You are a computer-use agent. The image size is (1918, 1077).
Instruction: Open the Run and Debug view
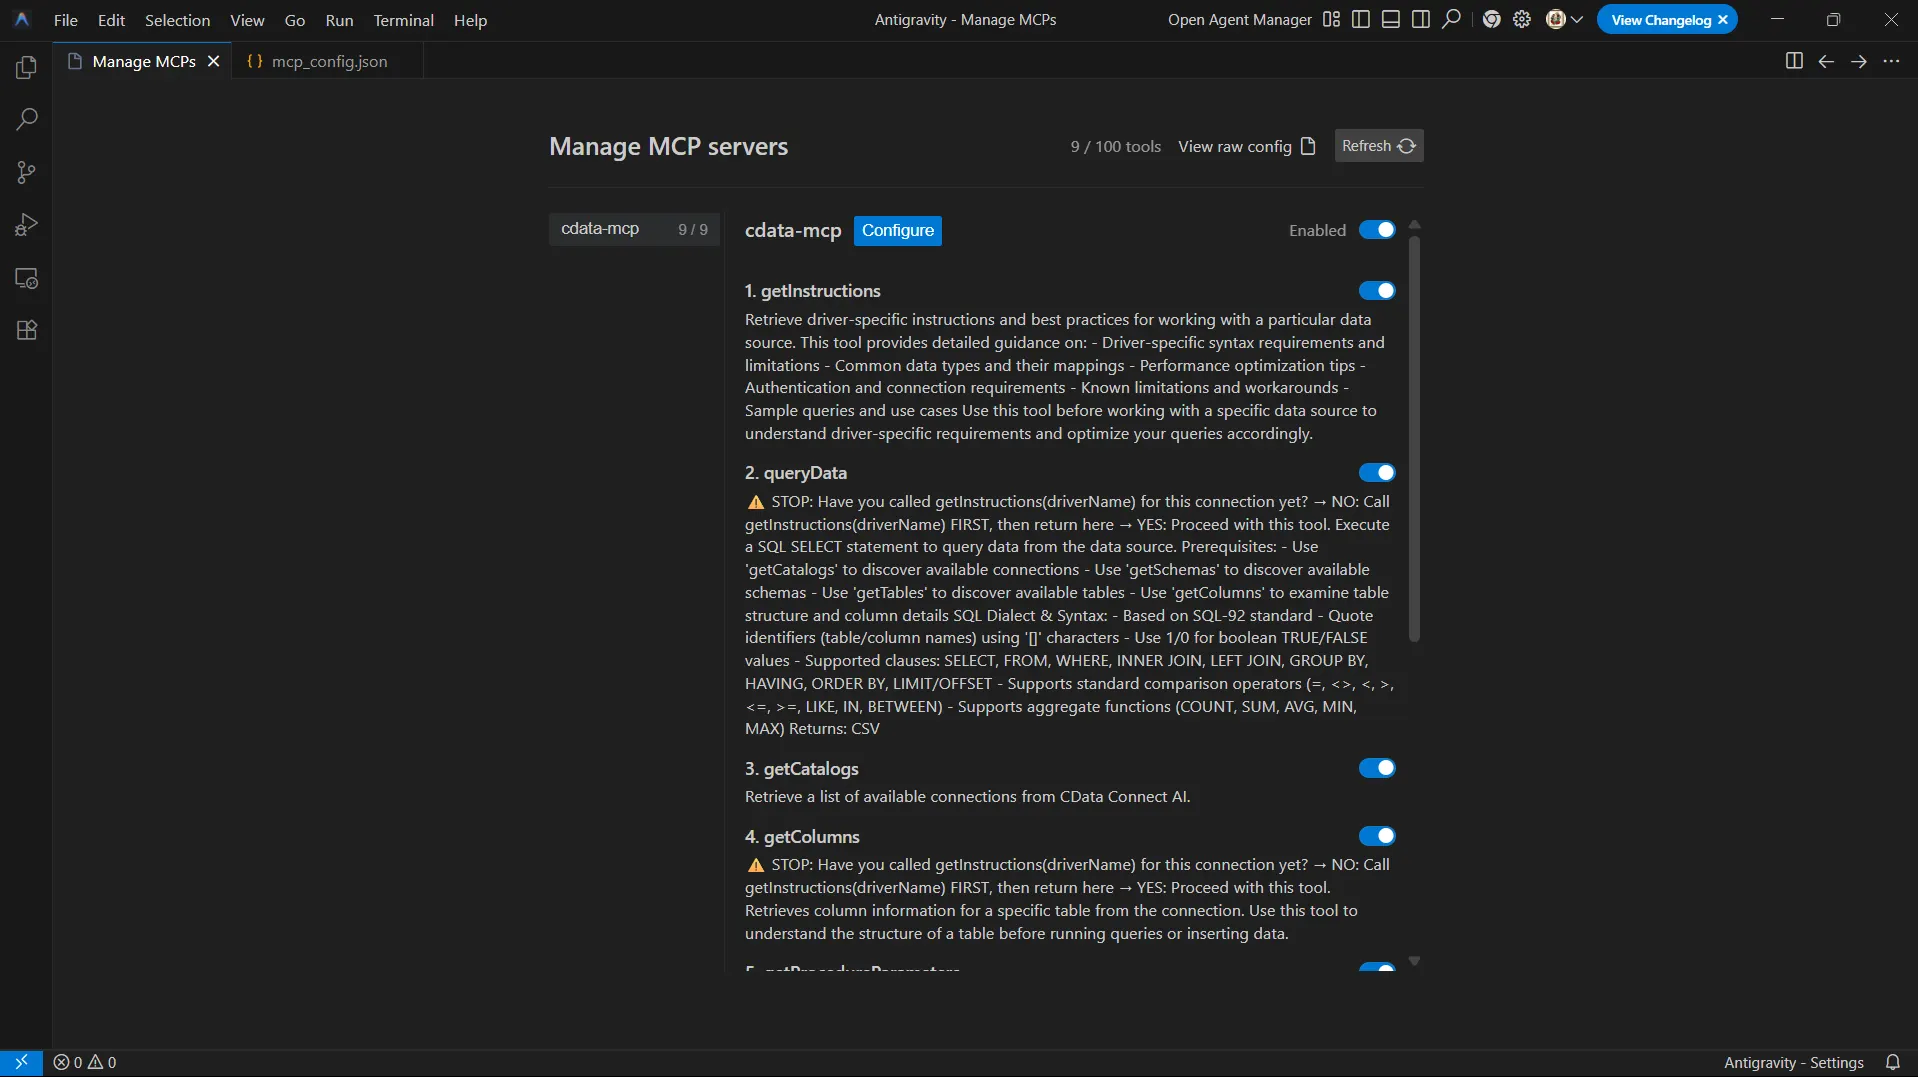pos(27,225)
